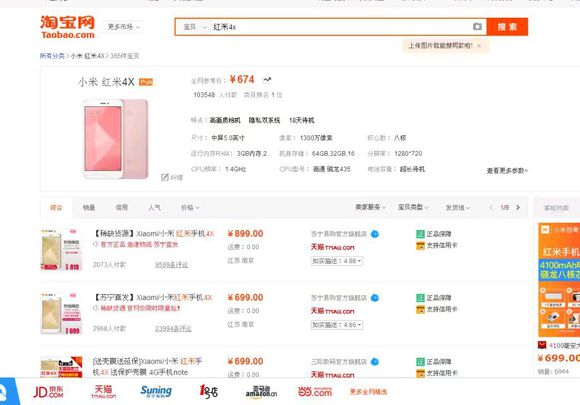Click 23994条评论 link

pyautogui.click(x=173, y=329)
